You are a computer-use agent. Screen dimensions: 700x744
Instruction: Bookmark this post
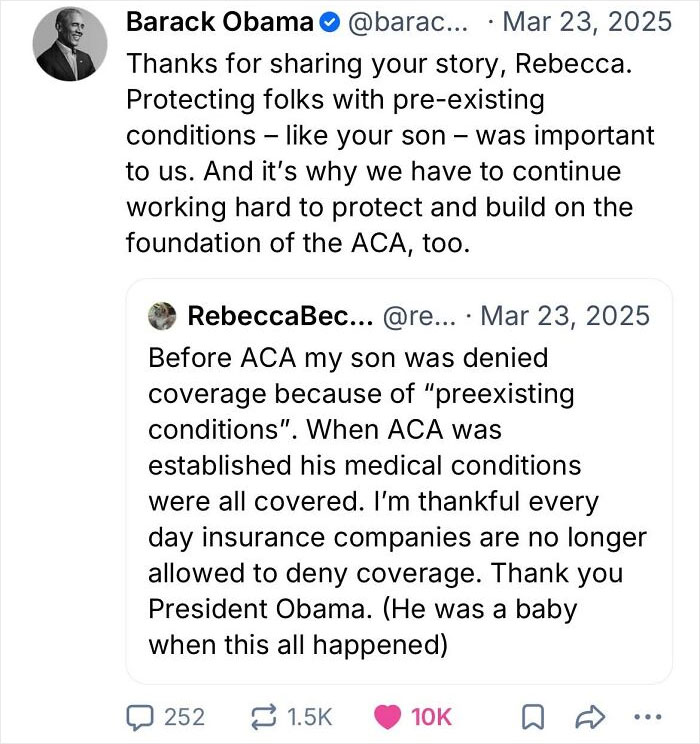tap(533, 717)
